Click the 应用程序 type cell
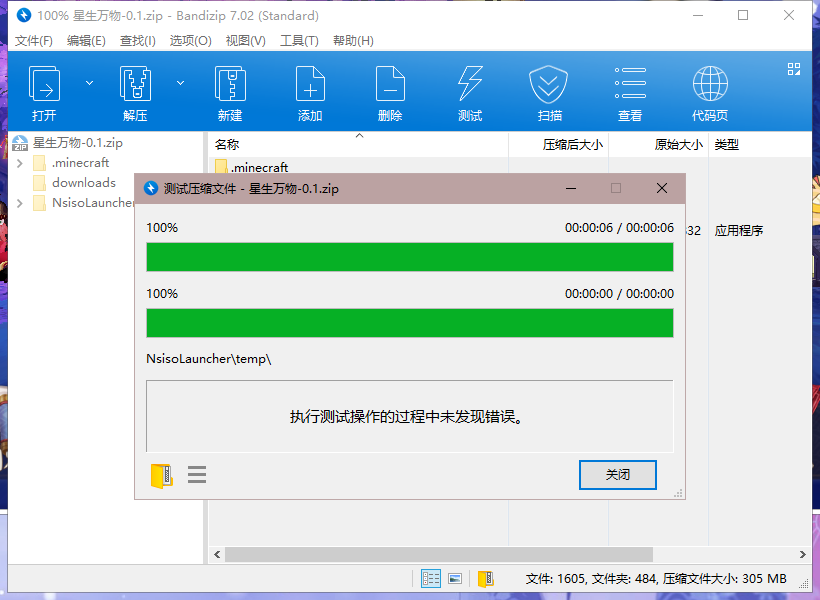820x600 pixels. tap(739, 231)
